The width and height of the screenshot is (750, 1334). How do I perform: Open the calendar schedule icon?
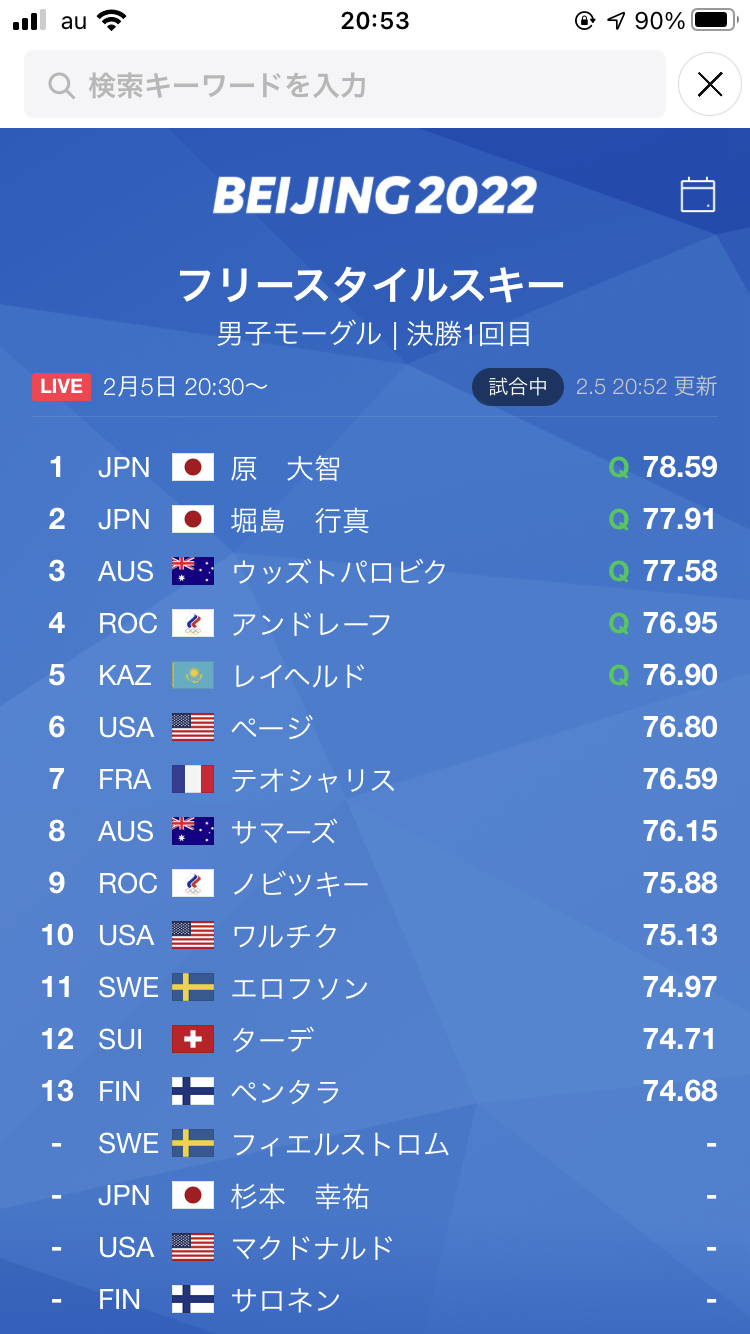698,194
